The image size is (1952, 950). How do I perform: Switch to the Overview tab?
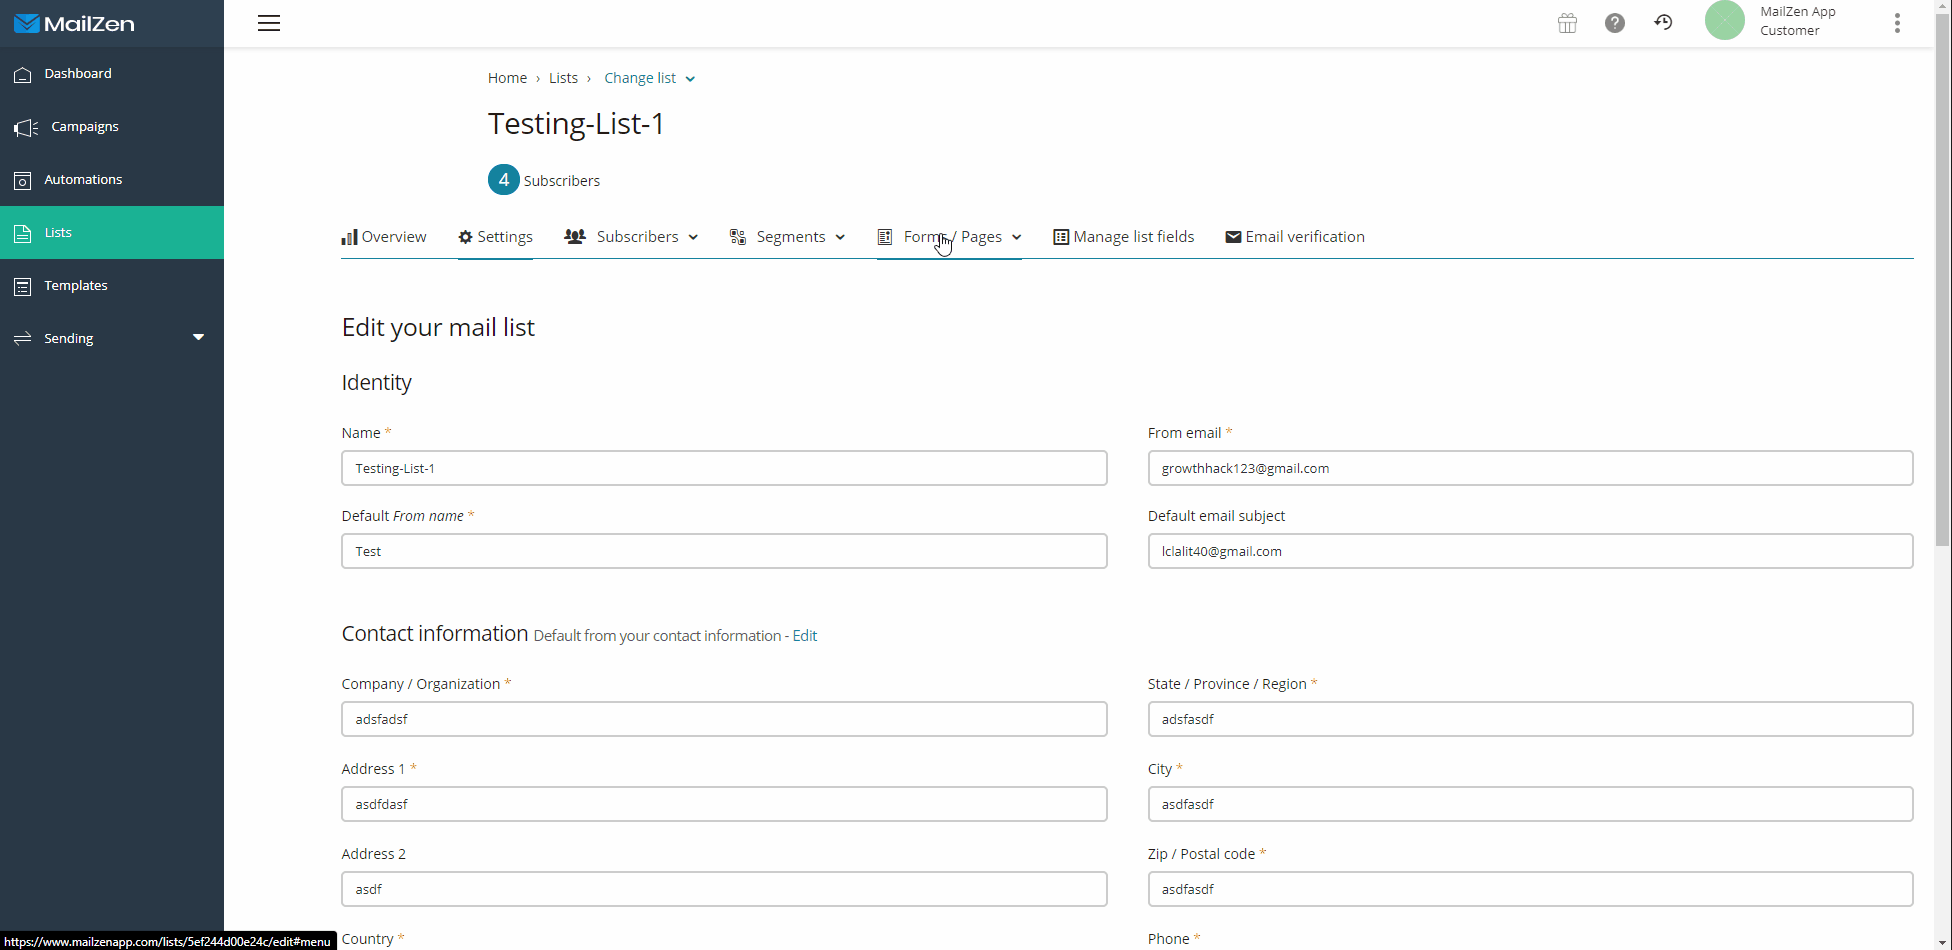click(384, 236)
